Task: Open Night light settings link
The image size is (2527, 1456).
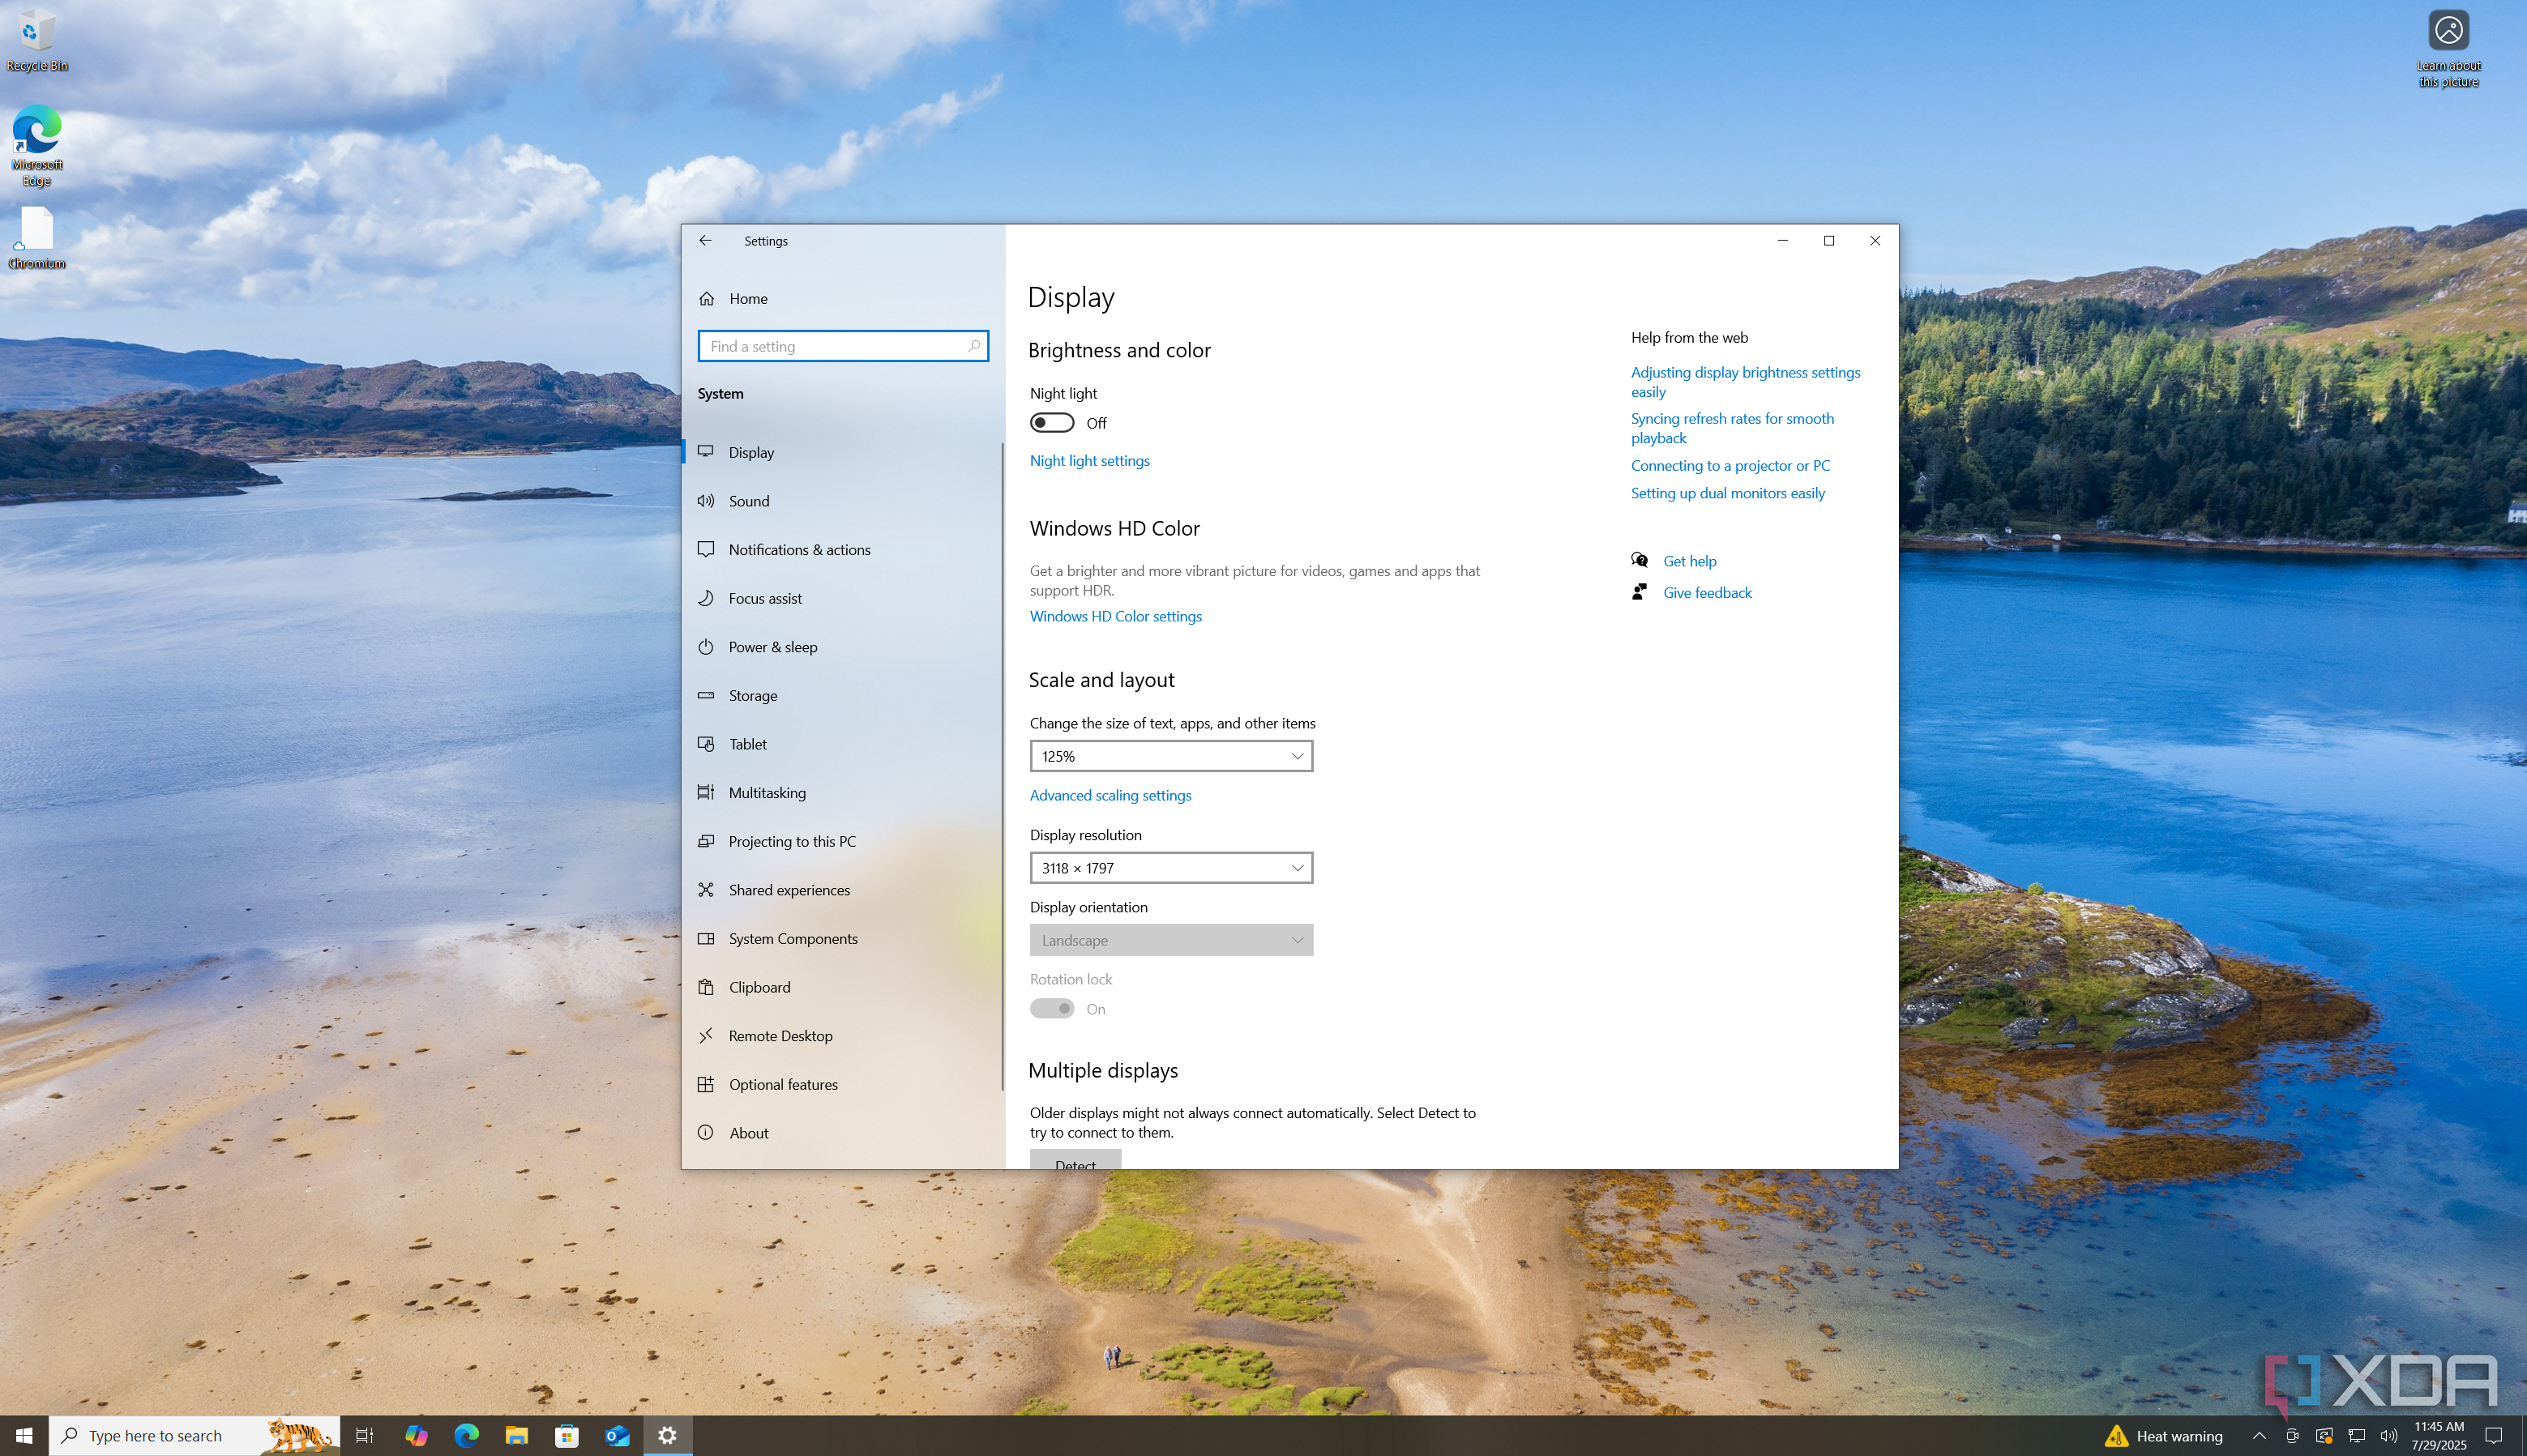Action: (x=1090, y=461)
